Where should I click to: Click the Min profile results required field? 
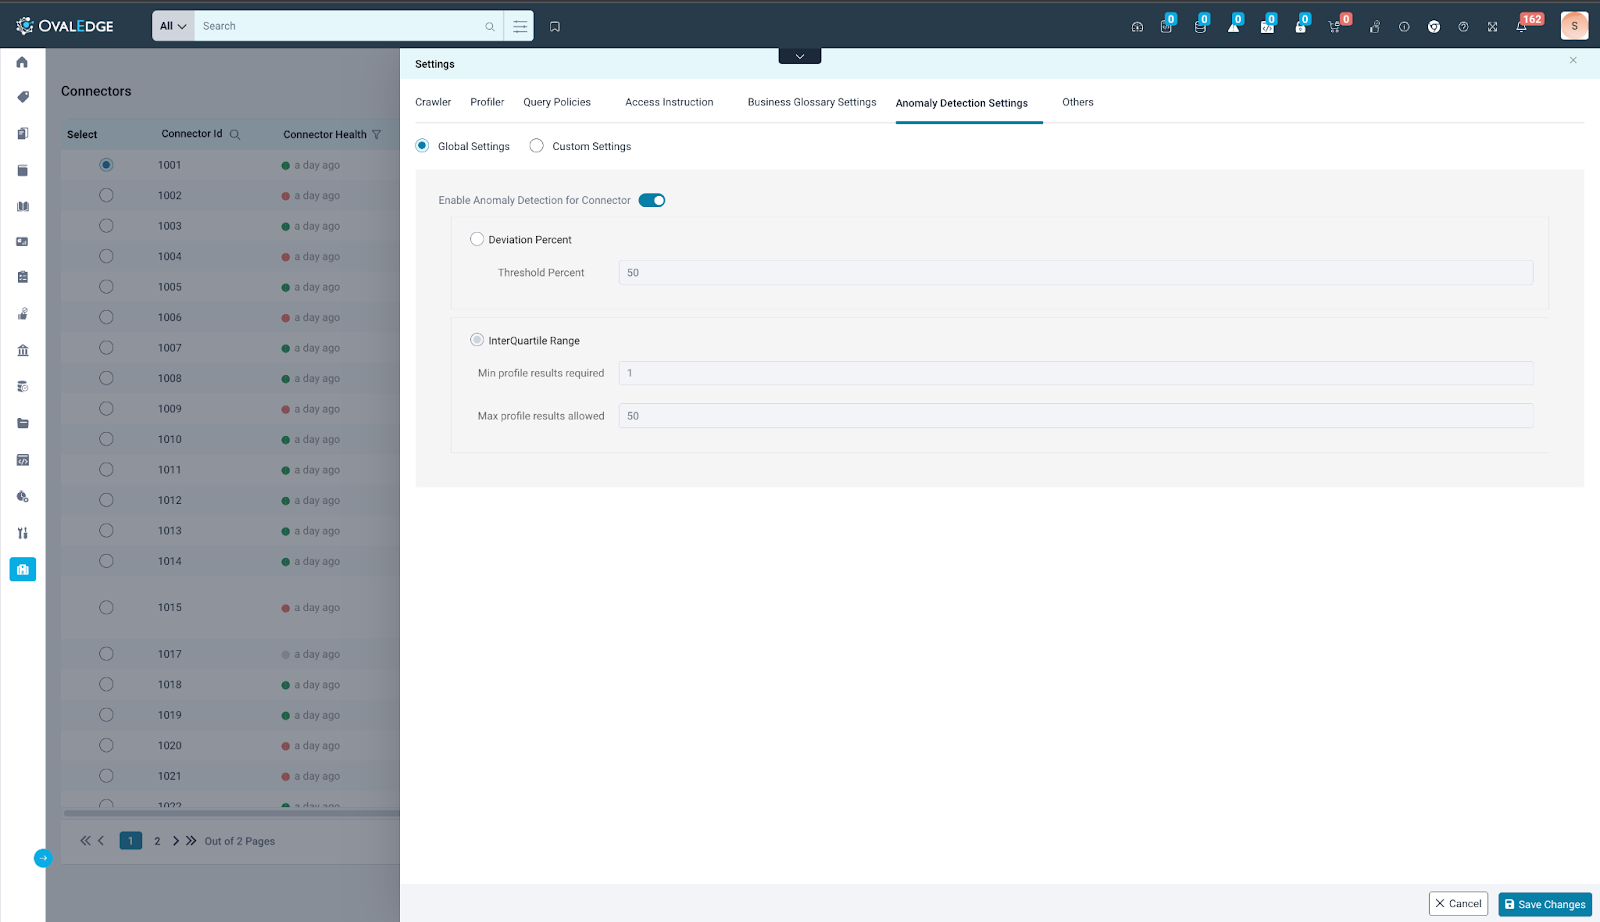click(x=1076, y=373)
